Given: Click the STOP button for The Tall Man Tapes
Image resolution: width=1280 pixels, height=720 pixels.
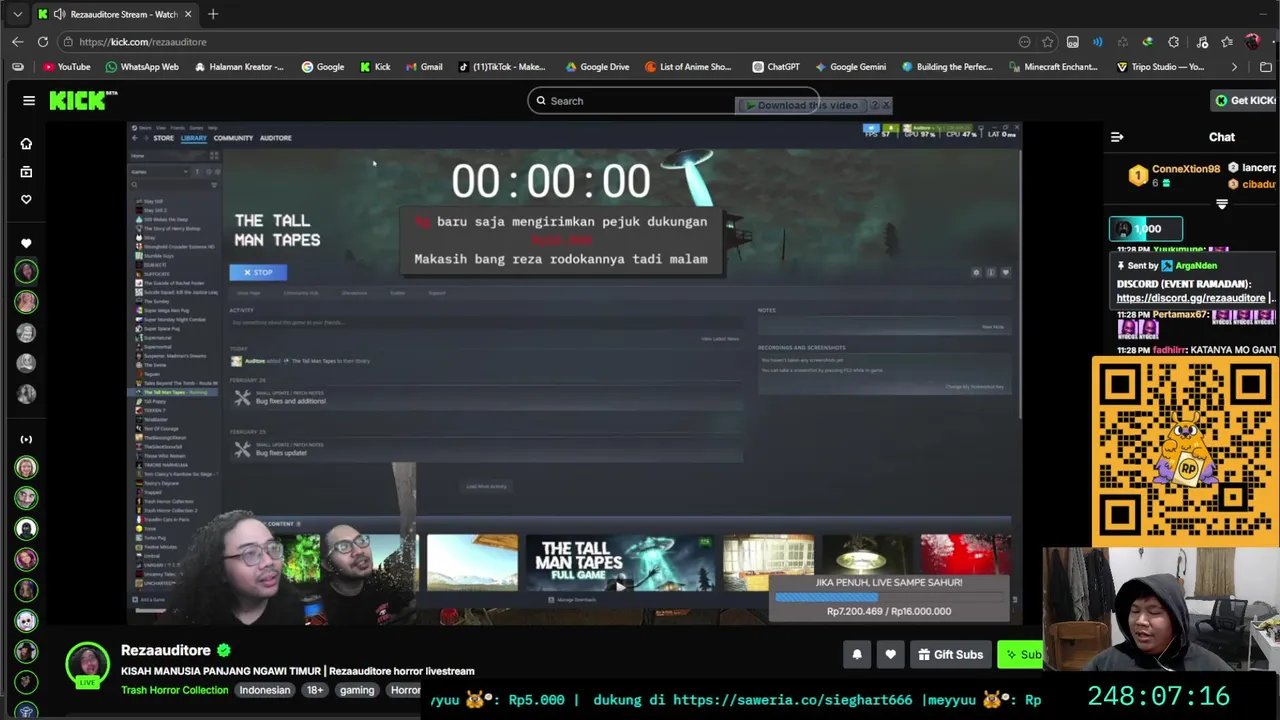Looking at the screenshot, I should click(258, 272).
